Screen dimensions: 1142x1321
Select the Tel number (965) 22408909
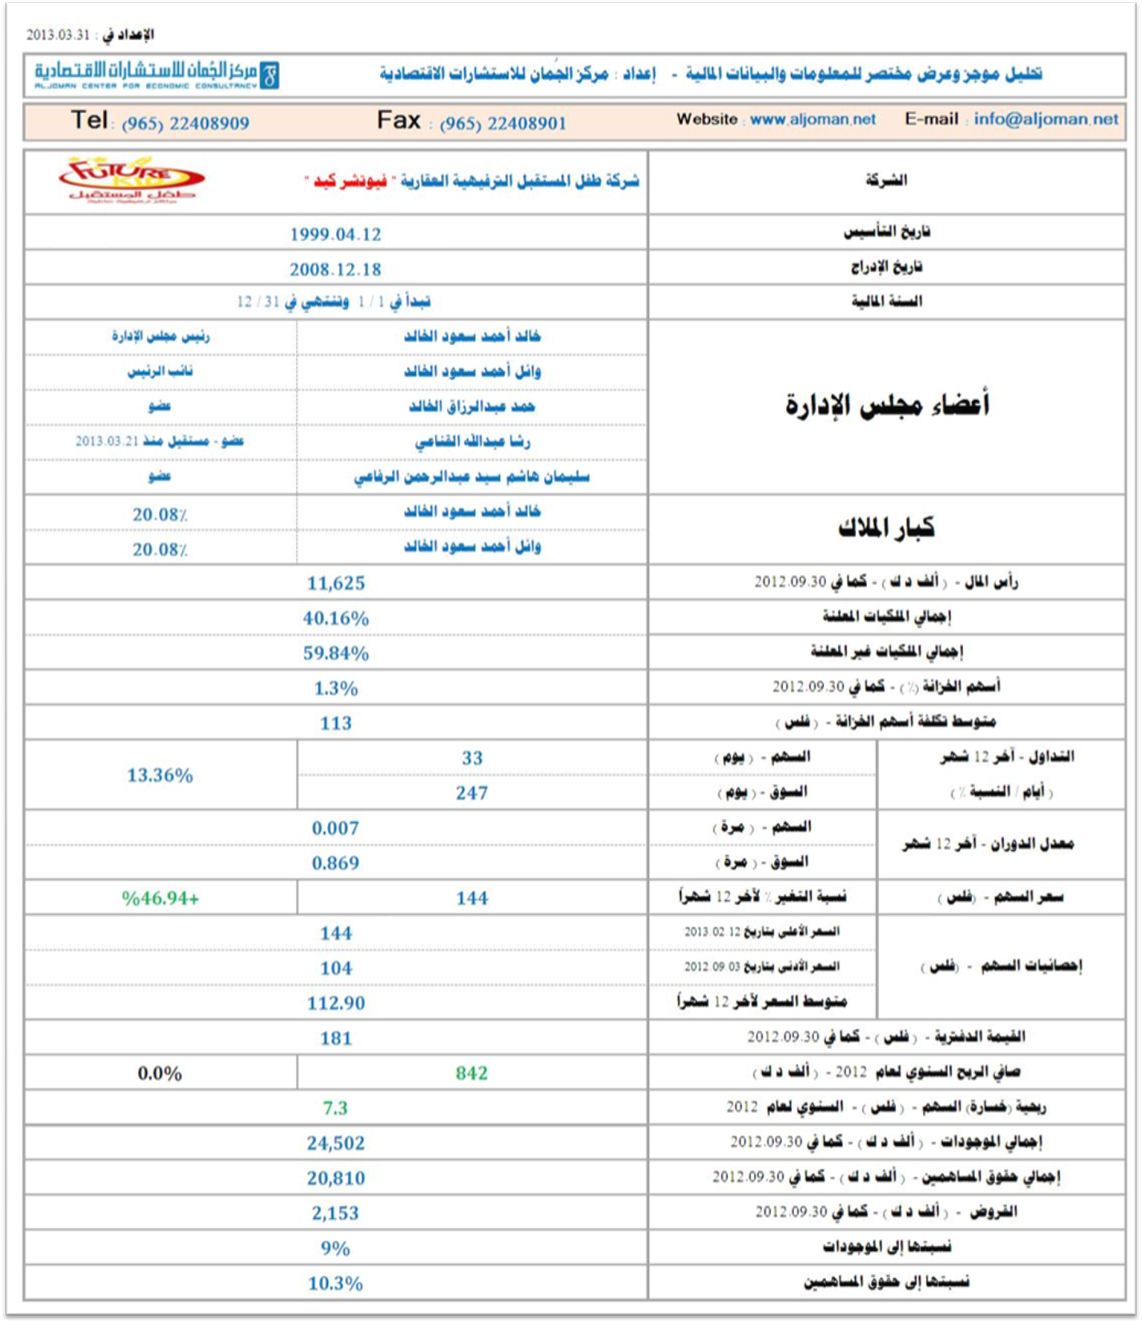coord(185,123)
